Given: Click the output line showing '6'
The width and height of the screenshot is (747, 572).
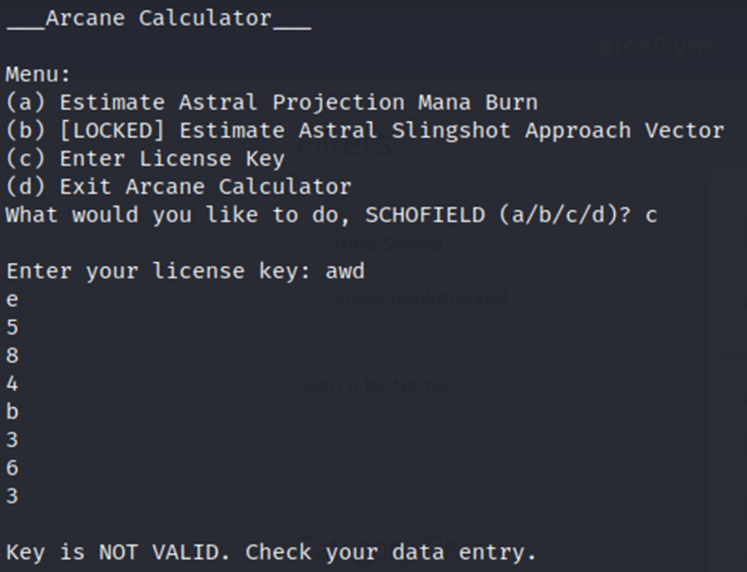Looking at the screenshot, I should 12,467.
